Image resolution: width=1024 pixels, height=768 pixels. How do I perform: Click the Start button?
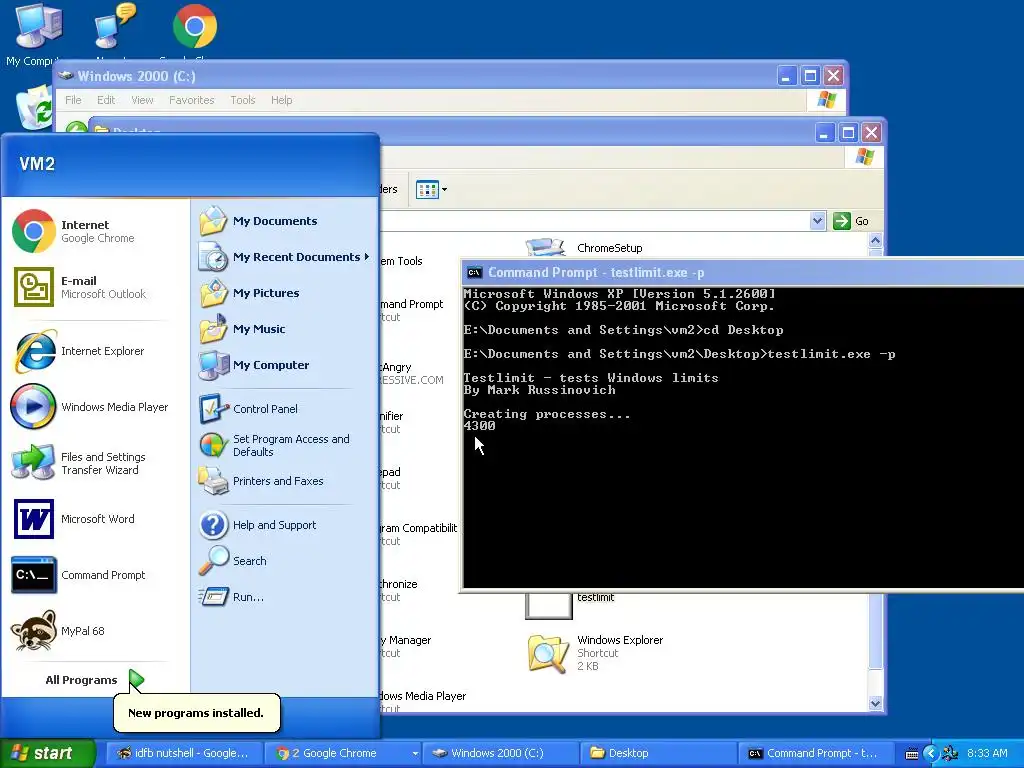coord(47,753)
